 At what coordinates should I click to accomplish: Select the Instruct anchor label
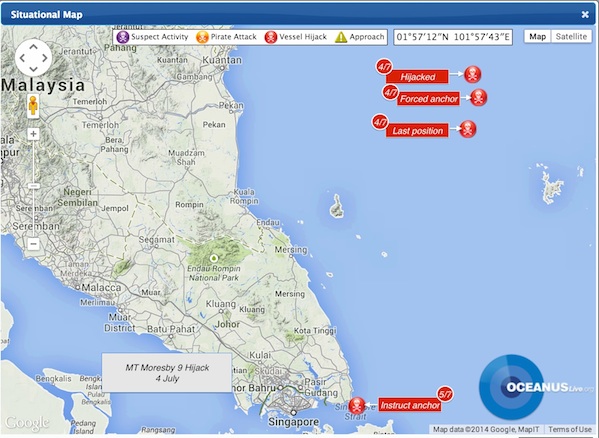pyautogui.click(x=410, y=406)
